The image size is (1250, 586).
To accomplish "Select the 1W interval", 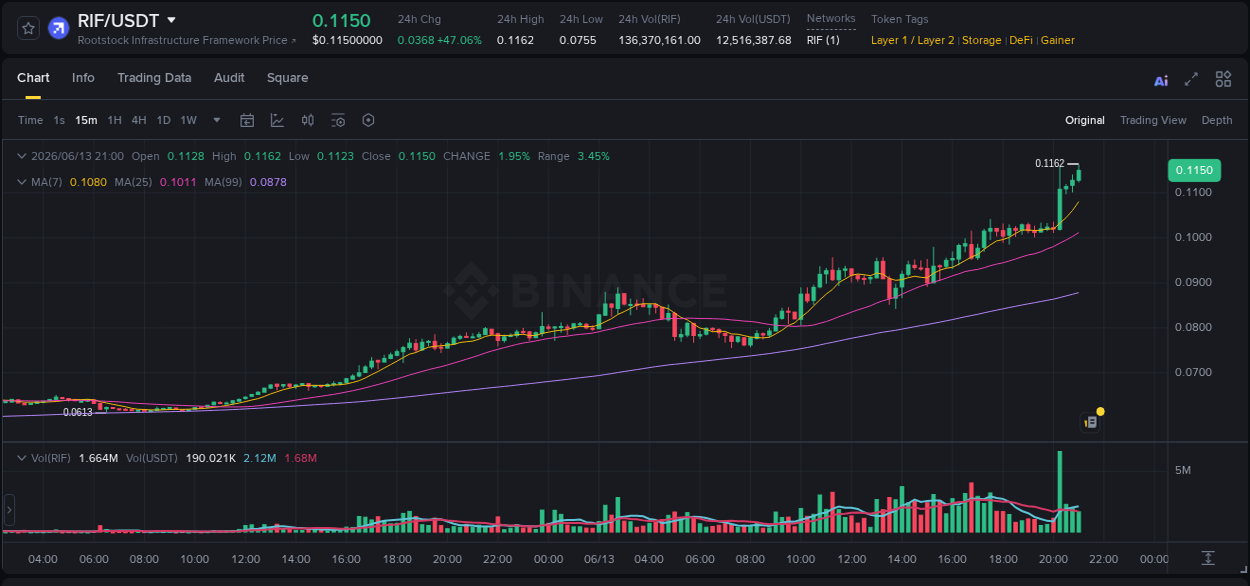I will pos(188,120).
